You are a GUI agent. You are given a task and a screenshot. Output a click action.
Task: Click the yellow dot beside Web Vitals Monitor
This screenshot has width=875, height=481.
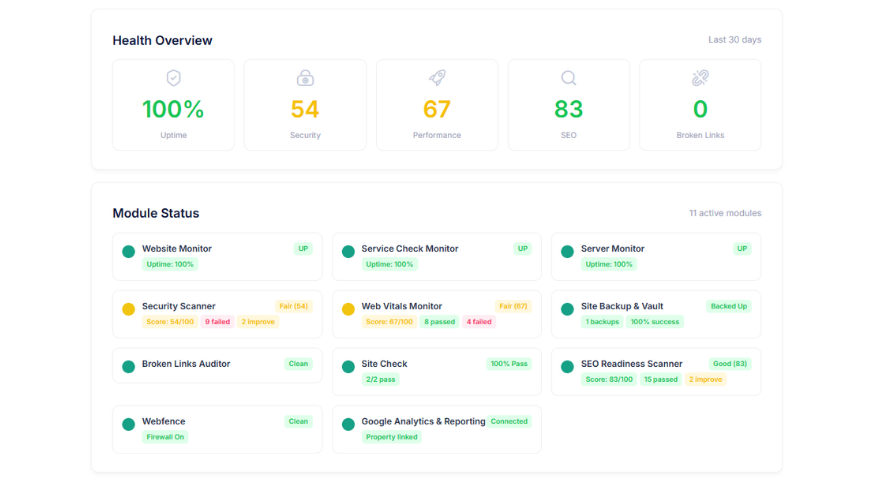348,309
